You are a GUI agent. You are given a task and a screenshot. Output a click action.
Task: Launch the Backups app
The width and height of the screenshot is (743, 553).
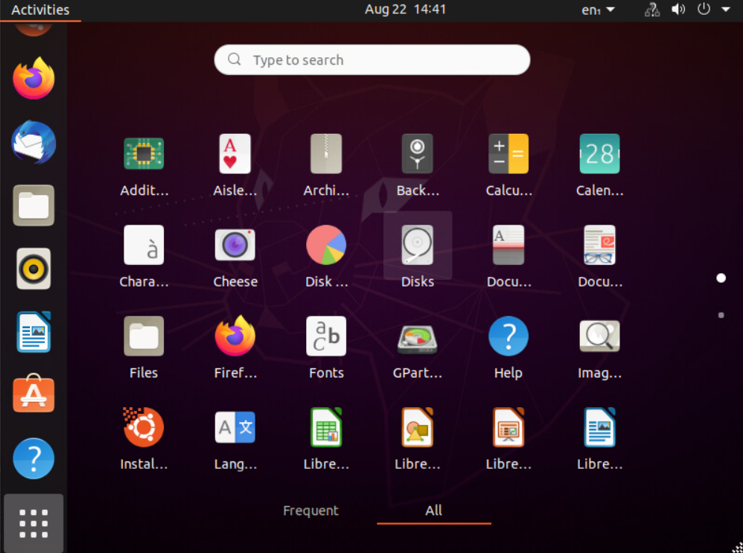click(417, 154)
